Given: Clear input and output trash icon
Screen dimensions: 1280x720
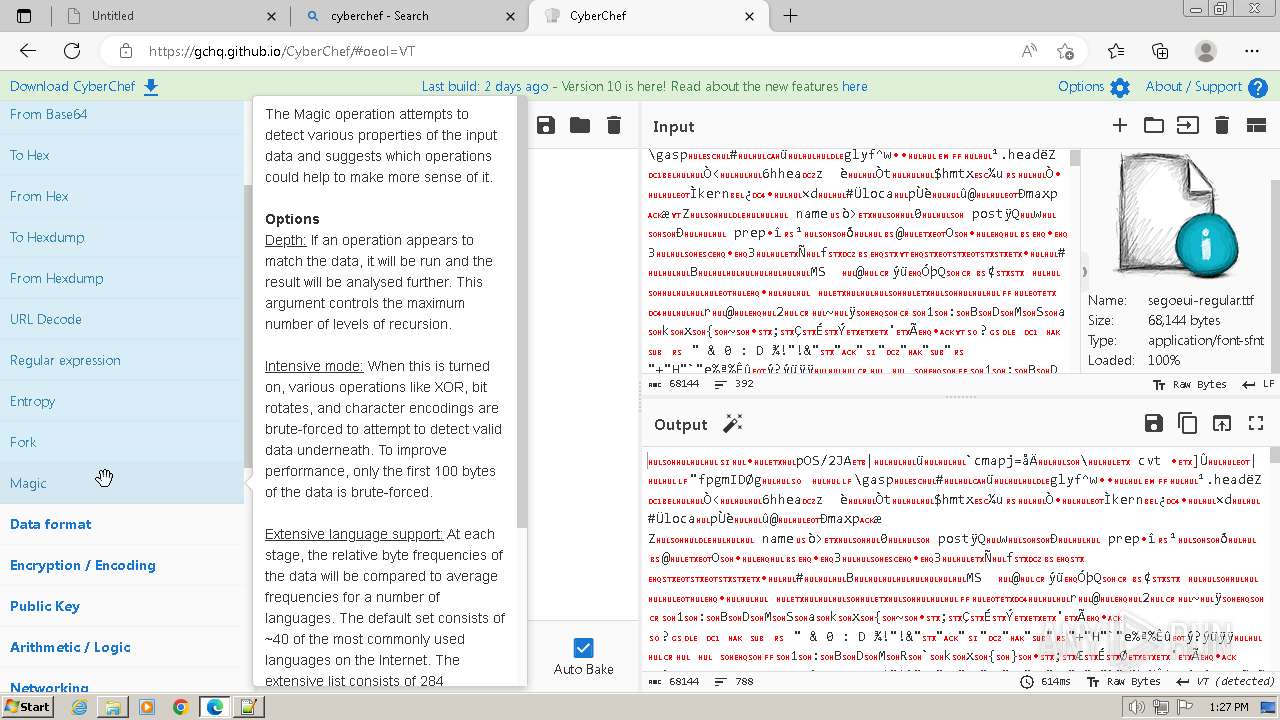Looking at the screenshot, I should [x=1221, y=125].
